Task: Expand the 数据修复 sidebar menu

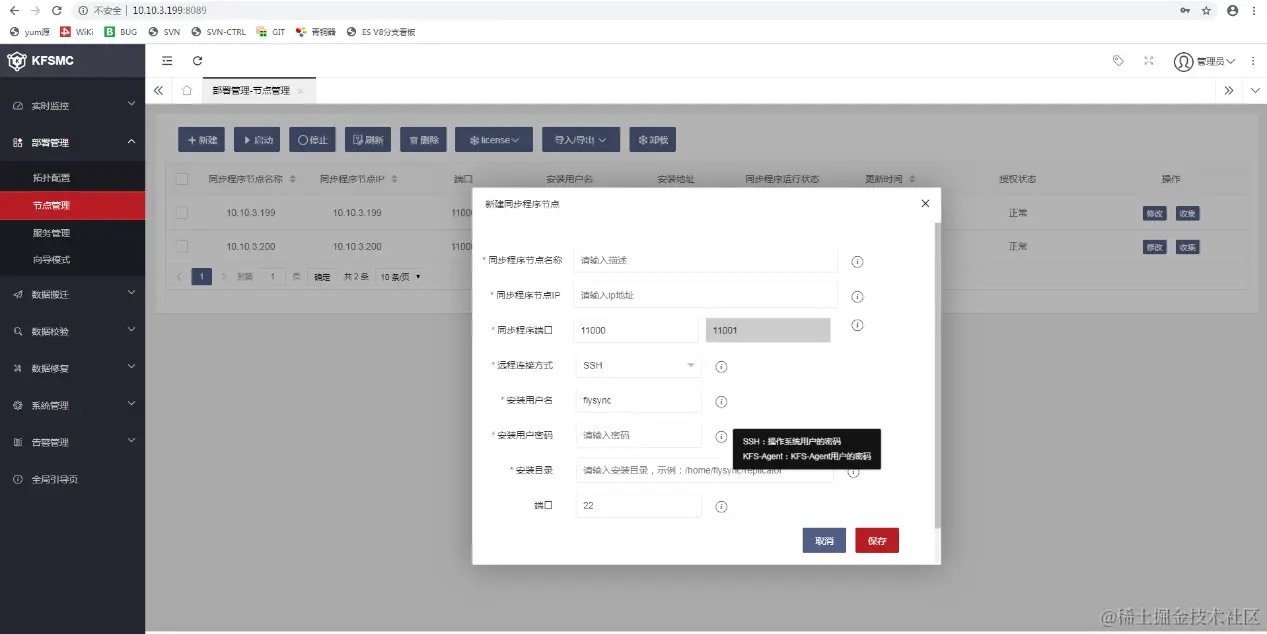Action: [x=72, y=368]
